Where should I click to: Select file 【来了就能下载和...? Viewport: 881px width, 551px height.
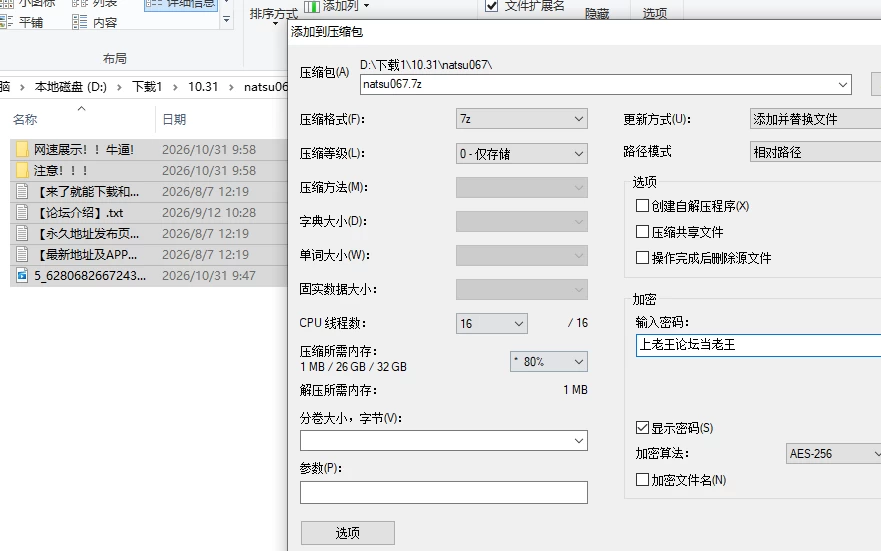point(87,192)
